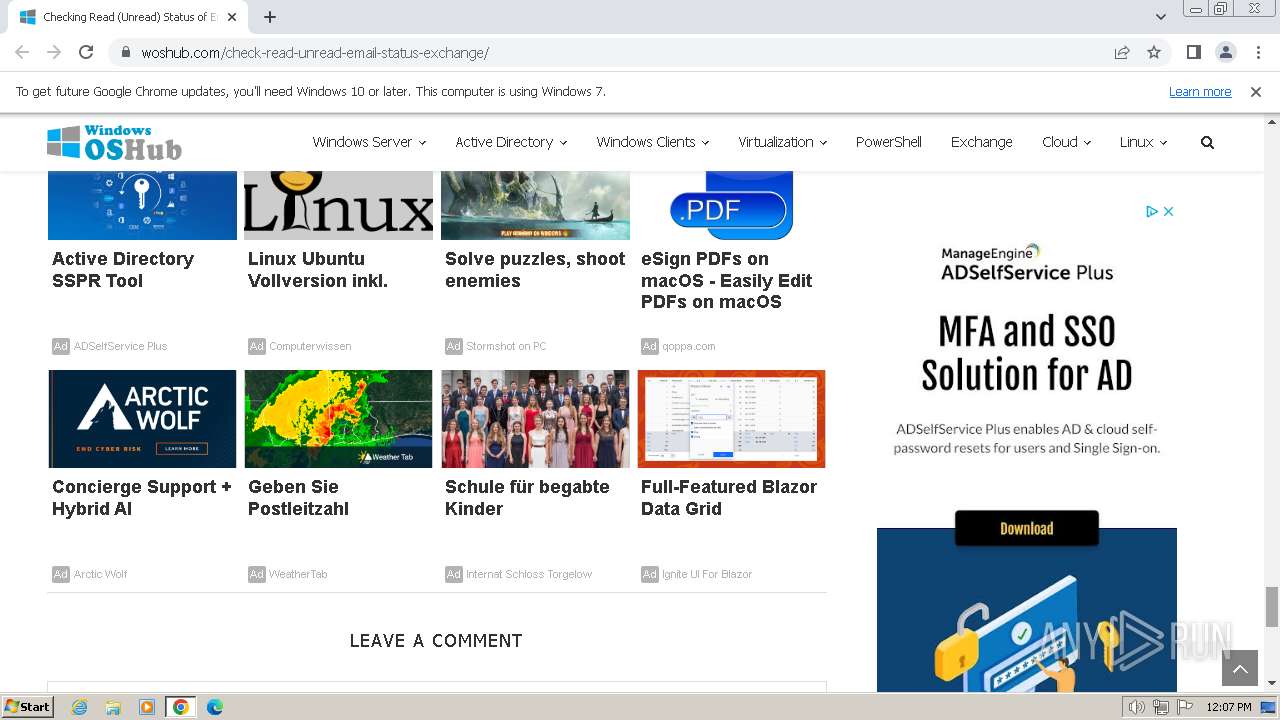Click Ignite UI For Blazor advertiser label

click(x=707, y=574)
